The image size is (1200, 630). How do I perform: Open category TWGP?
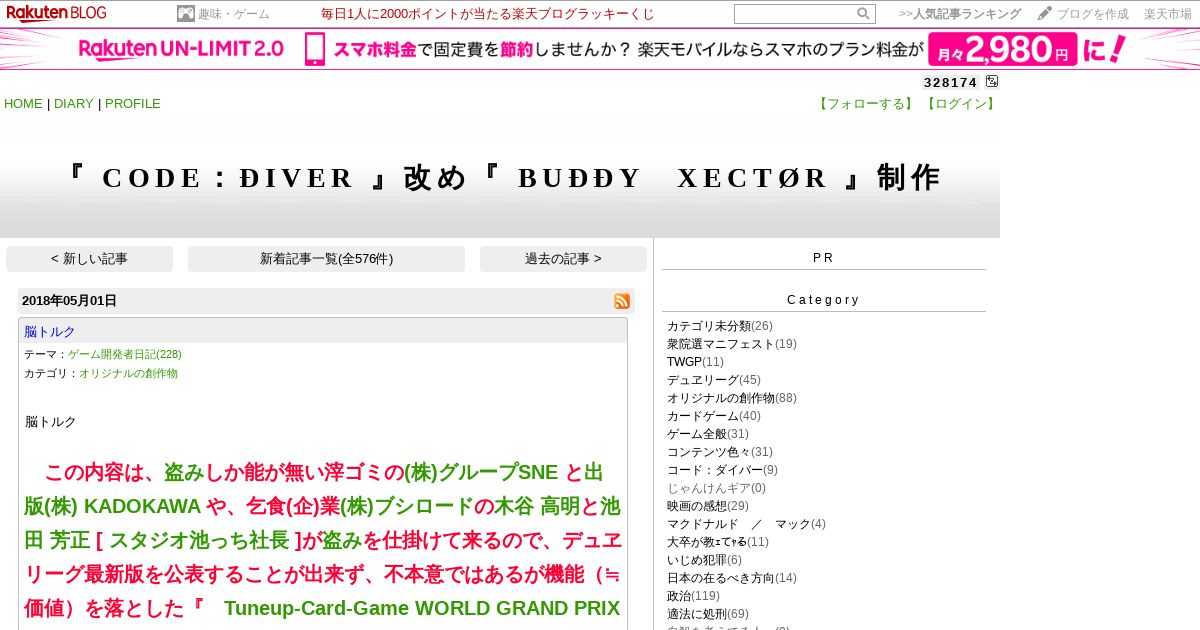pyautogui.click(x=684, y=362)
